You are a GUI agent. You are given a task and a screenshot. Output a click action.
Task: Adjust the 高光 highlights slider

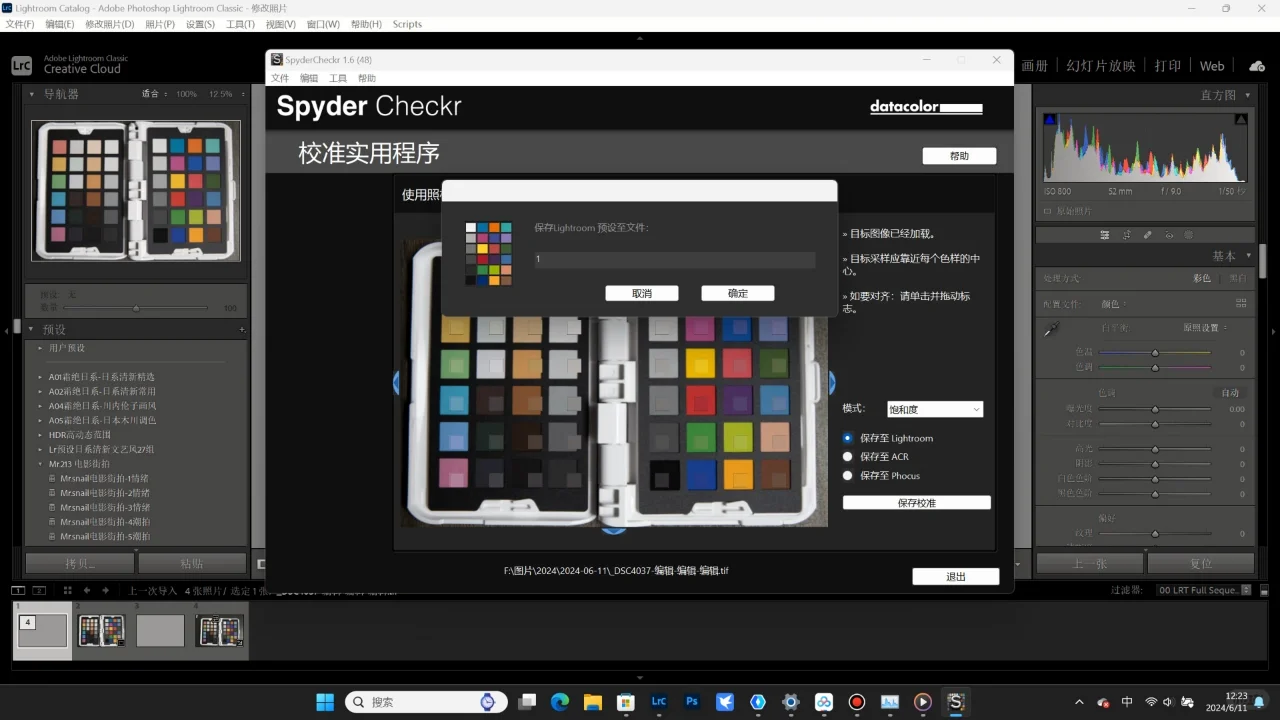point(1155,449)
